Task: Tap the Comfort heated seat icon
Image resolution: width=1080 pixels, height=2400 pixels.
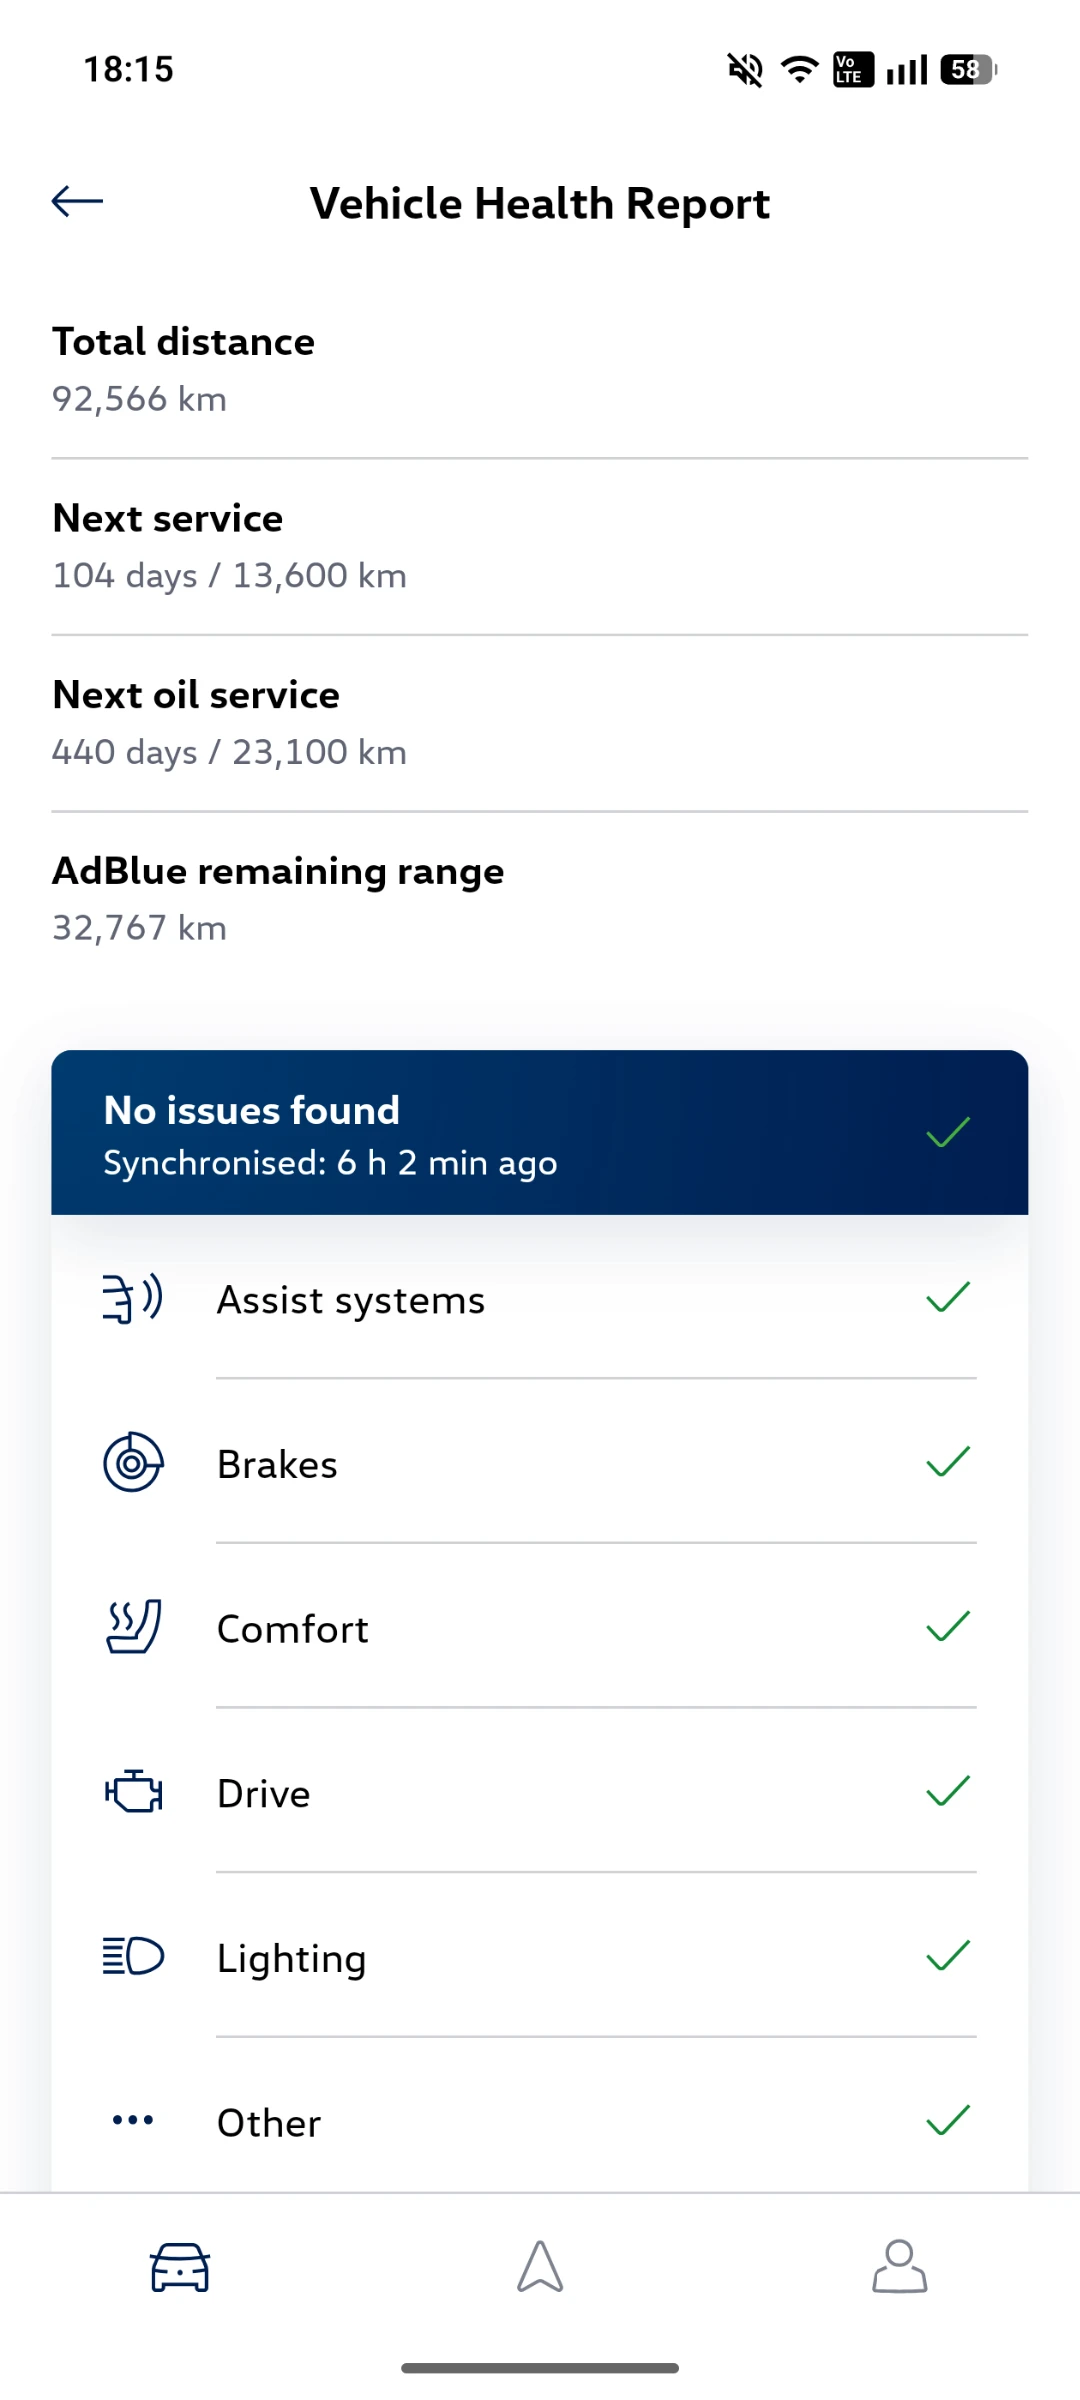Action: click(x=133, y=1627)
